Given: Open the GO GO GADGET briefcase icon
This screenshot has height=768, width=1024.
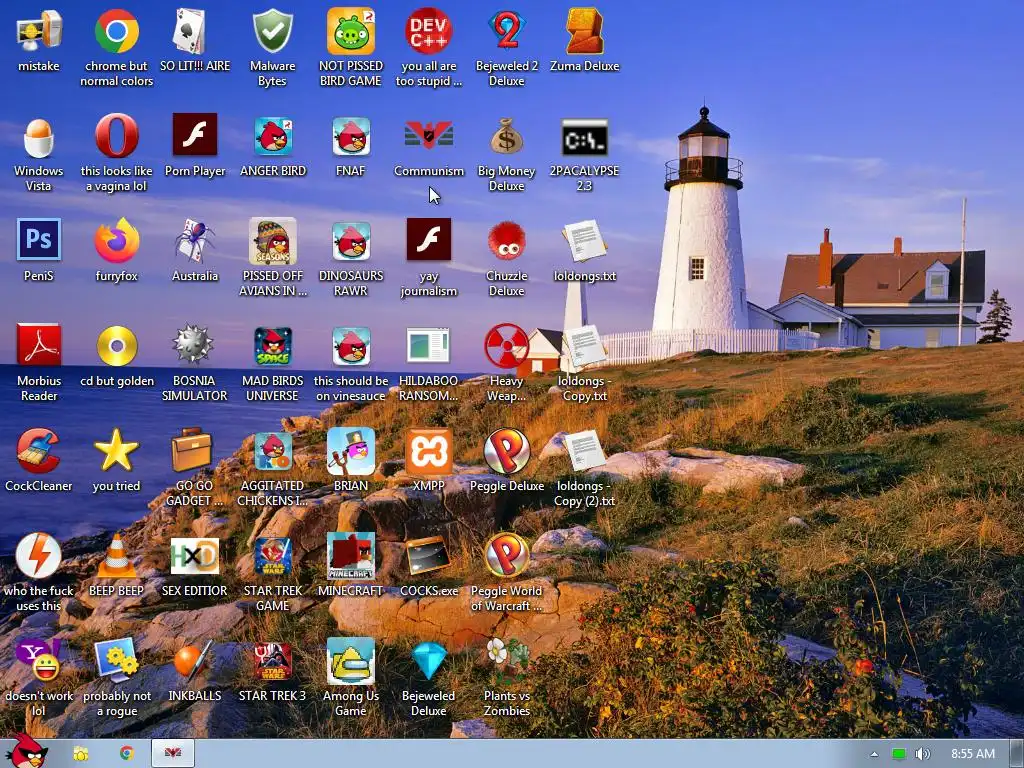Looking at the screenshot, I should pos(191,450).
